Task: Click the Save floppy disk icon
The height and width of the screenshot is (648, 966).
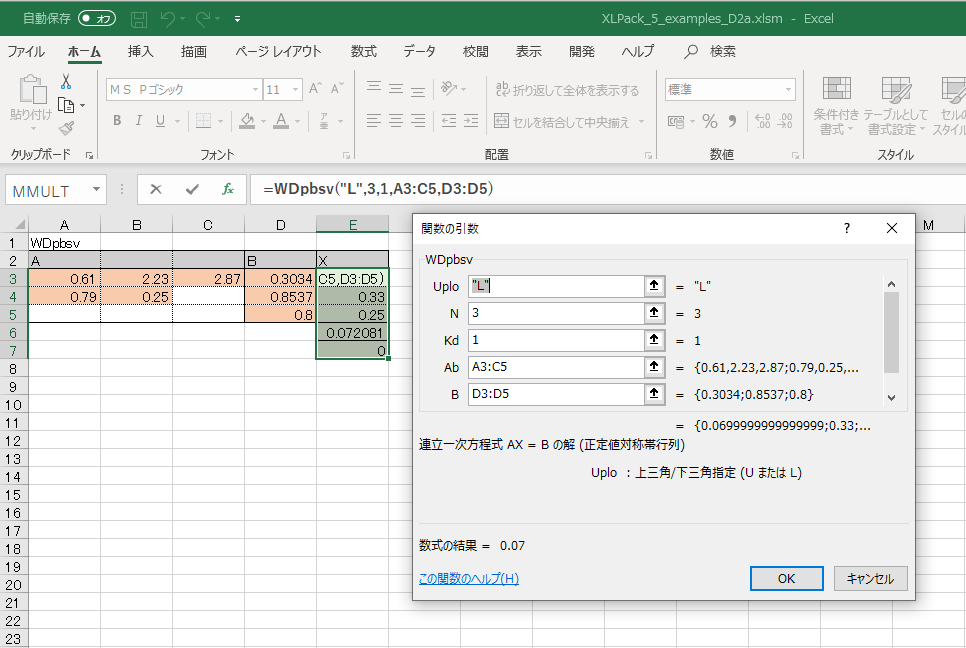Action: [x=139, y=19]
